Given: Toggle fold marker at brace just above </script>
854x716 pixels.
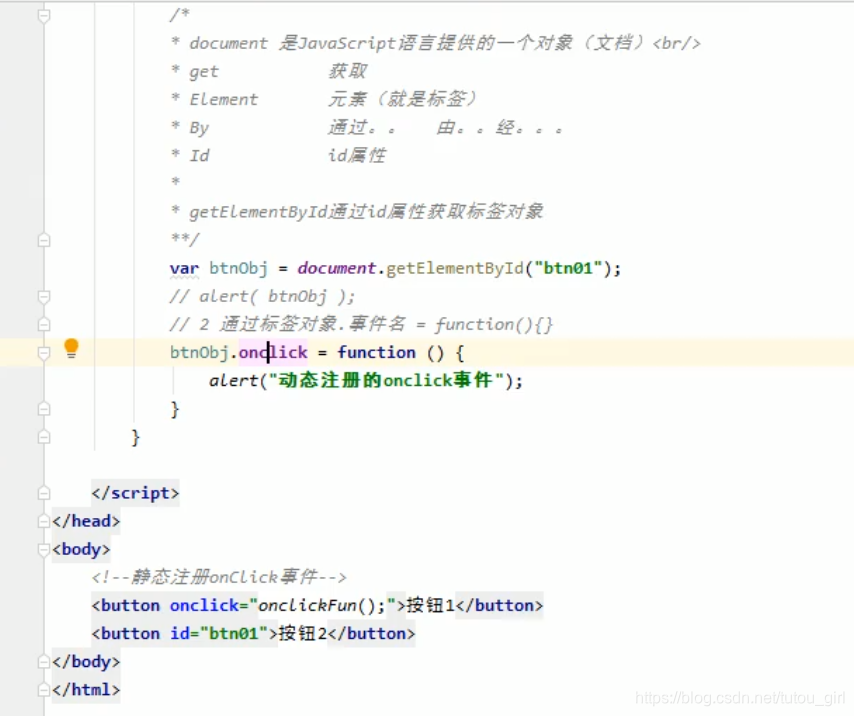Looking at the screenshot, I should click(x=44, y=437).
